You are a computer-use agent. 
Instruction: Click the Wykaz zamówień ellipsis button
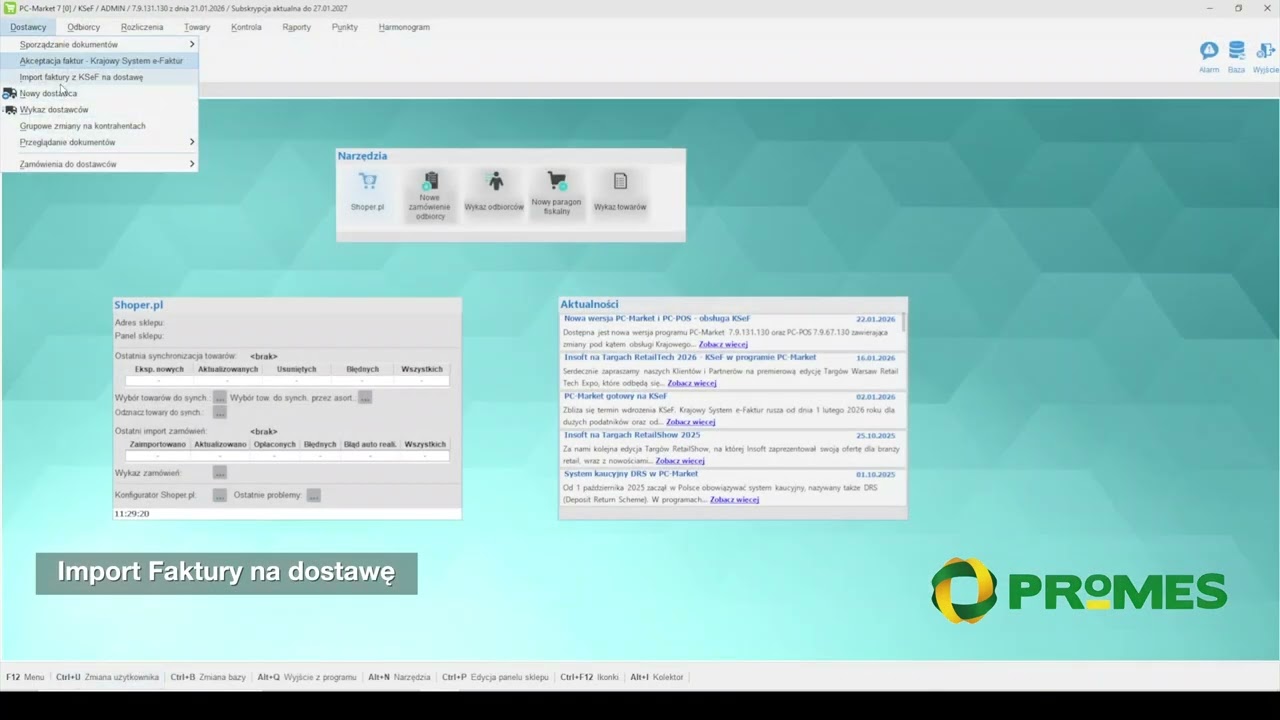tap(220, 473)
